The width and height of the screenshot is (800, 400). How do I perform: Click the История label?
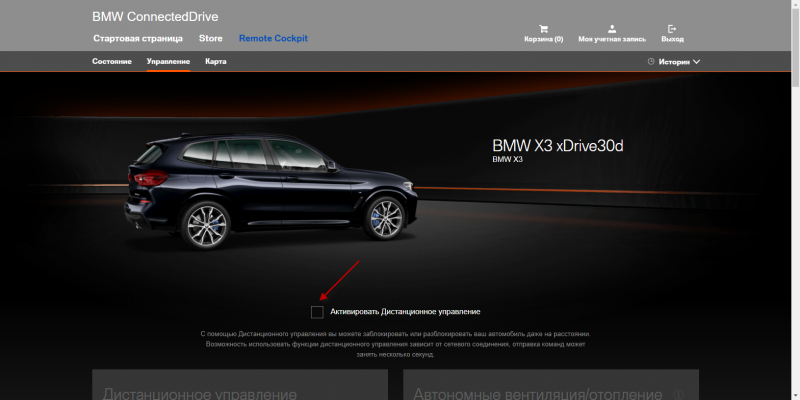[x=674, y=62]
